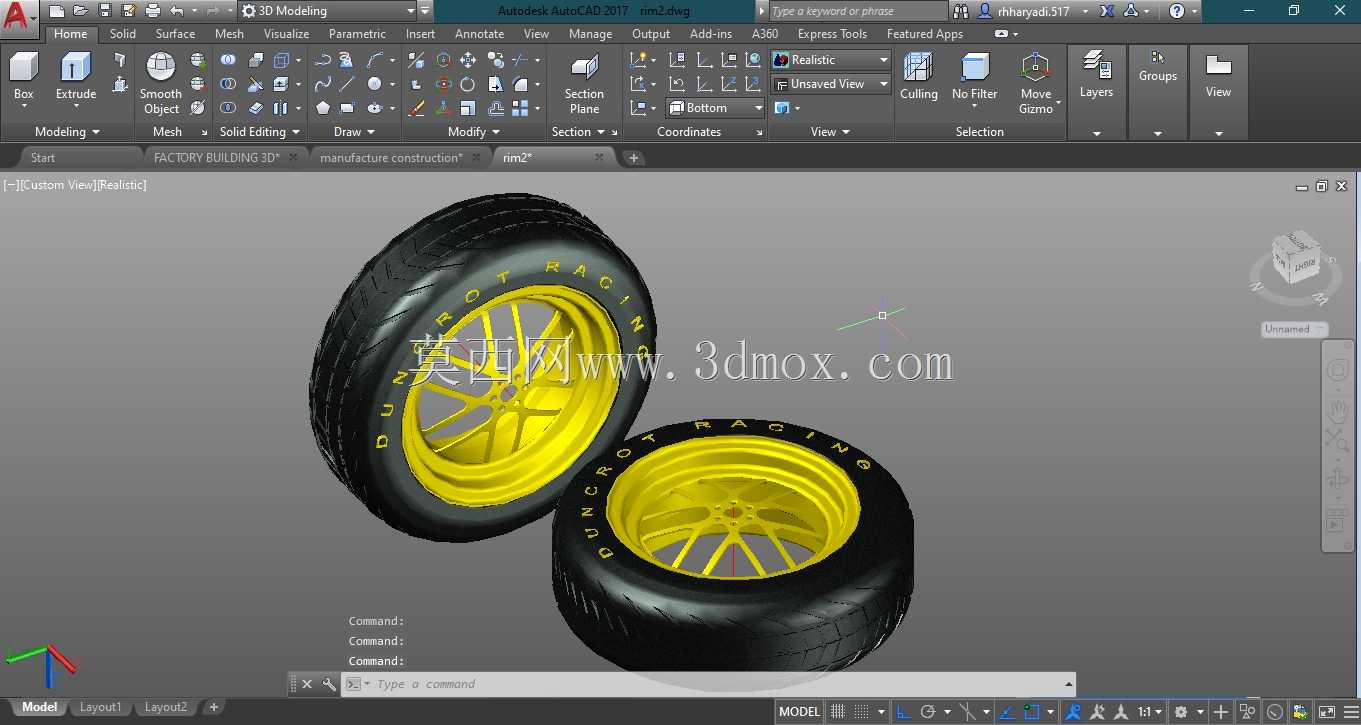Click the [Realistic] visual style label
This screenshot has width=1361, height=725.
(x=121, y=185)
